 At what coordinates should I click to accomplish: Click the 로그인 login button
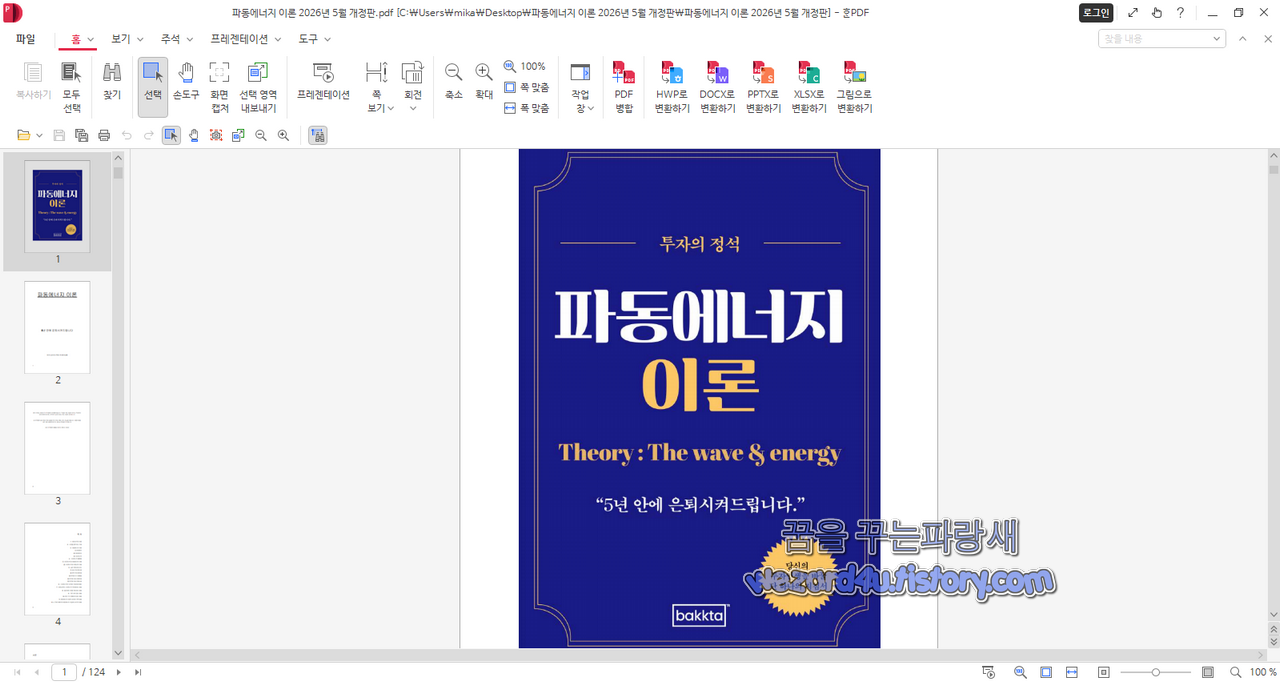coord(1096,13)
